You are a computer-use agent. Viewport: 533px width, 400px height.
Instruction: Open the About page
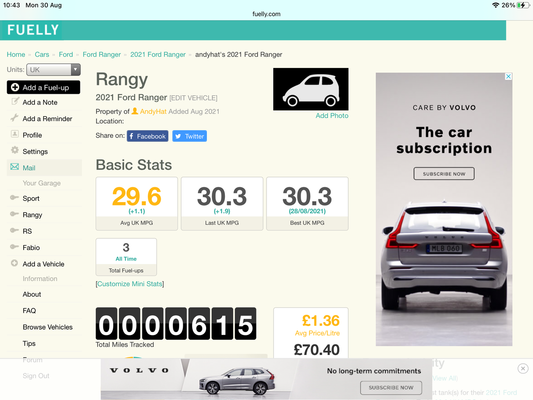pyautogui.click(x=32, y=294)
